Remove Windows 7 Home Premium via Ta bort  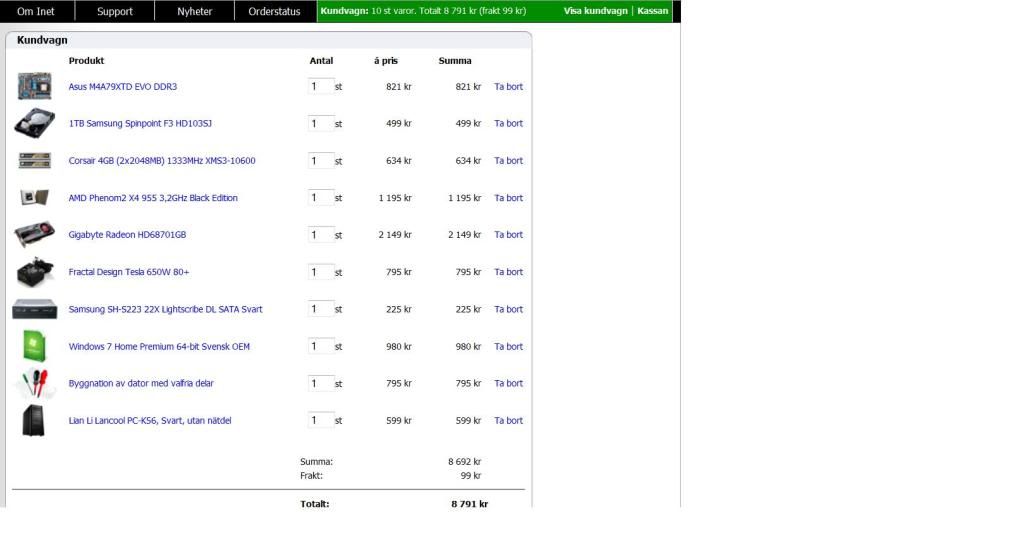508,347
